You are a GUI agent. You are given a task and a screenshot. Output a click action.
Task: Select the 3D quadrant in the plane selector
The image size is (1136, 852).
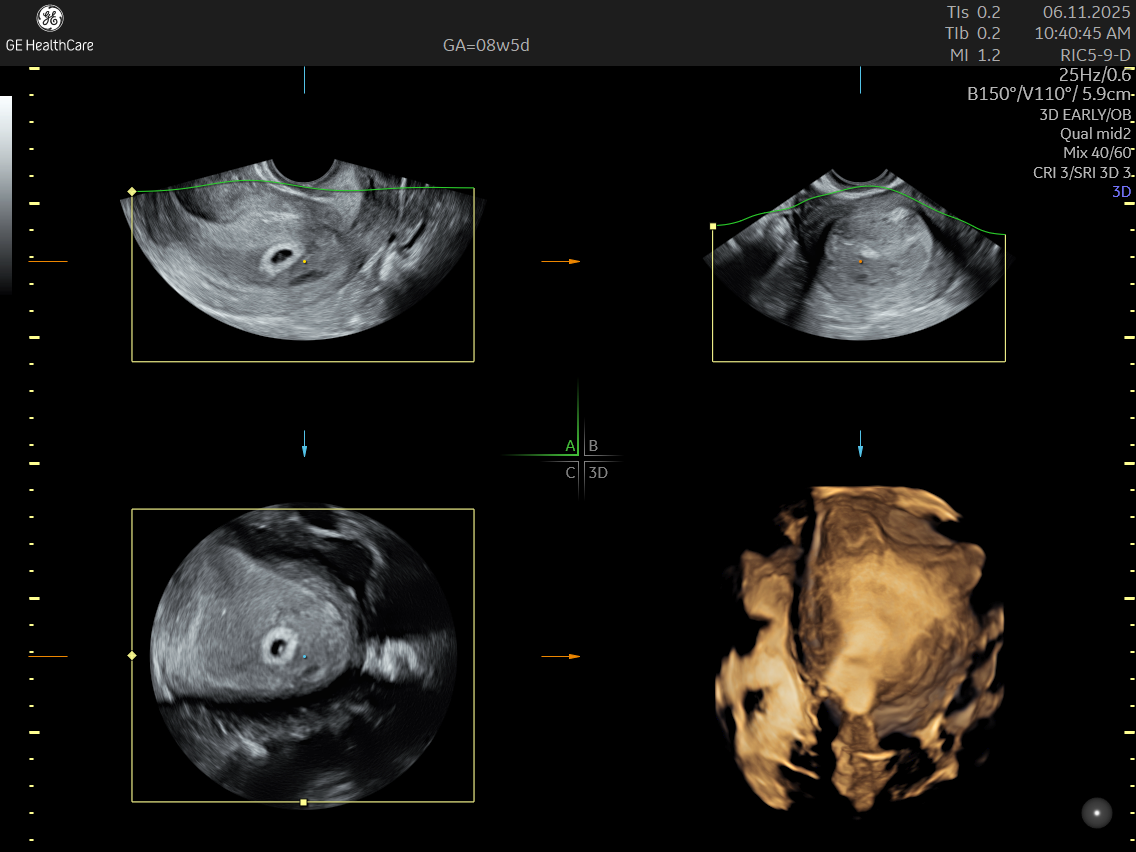coord(598,472)
